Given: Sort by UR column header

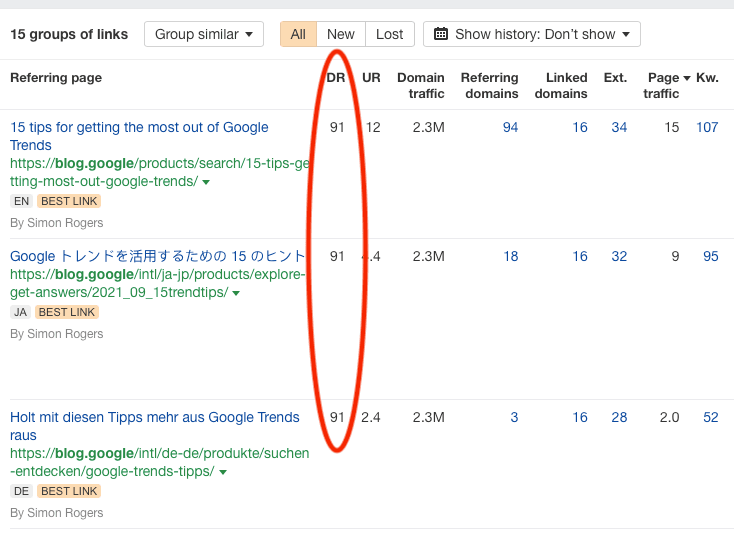Looking at the screenshot, I should pyautogui.click(x=371, y=78).
